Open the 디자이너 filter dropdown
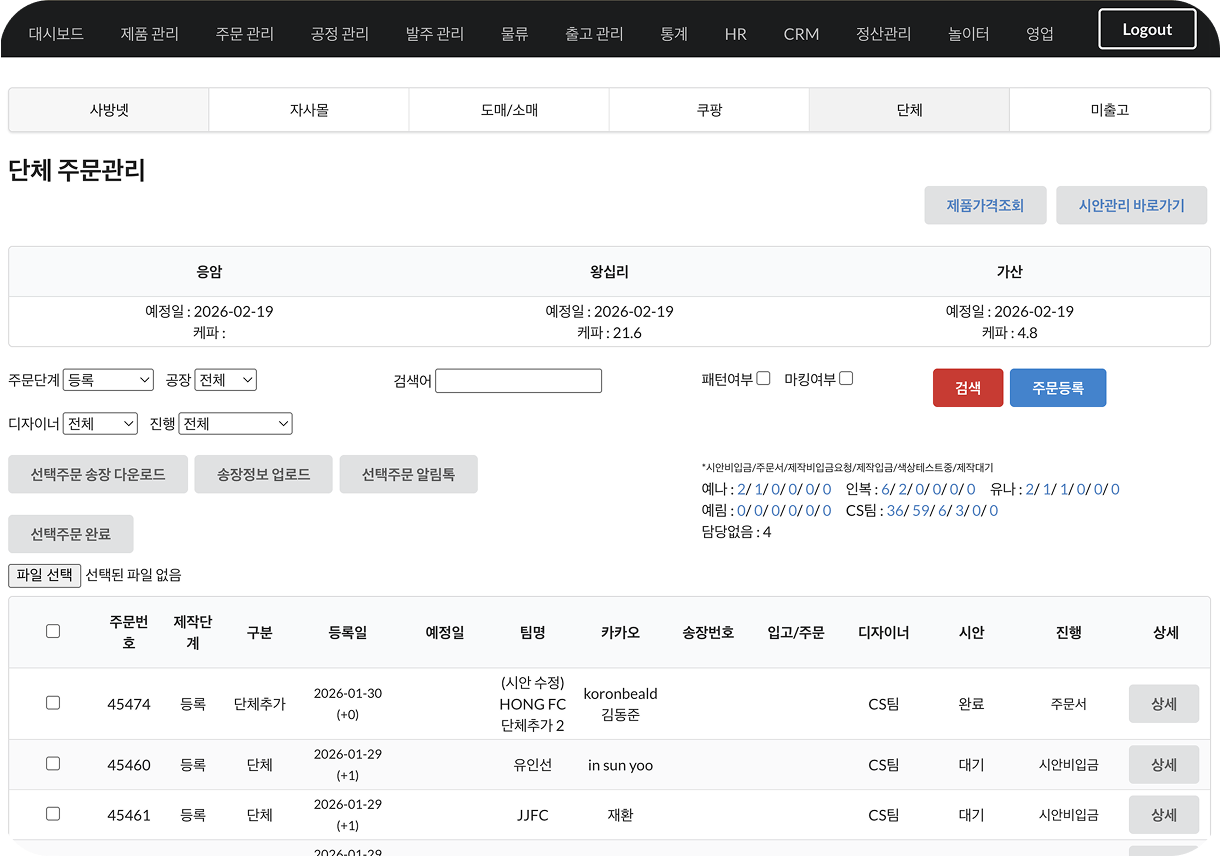 click(x=100, y=424)
